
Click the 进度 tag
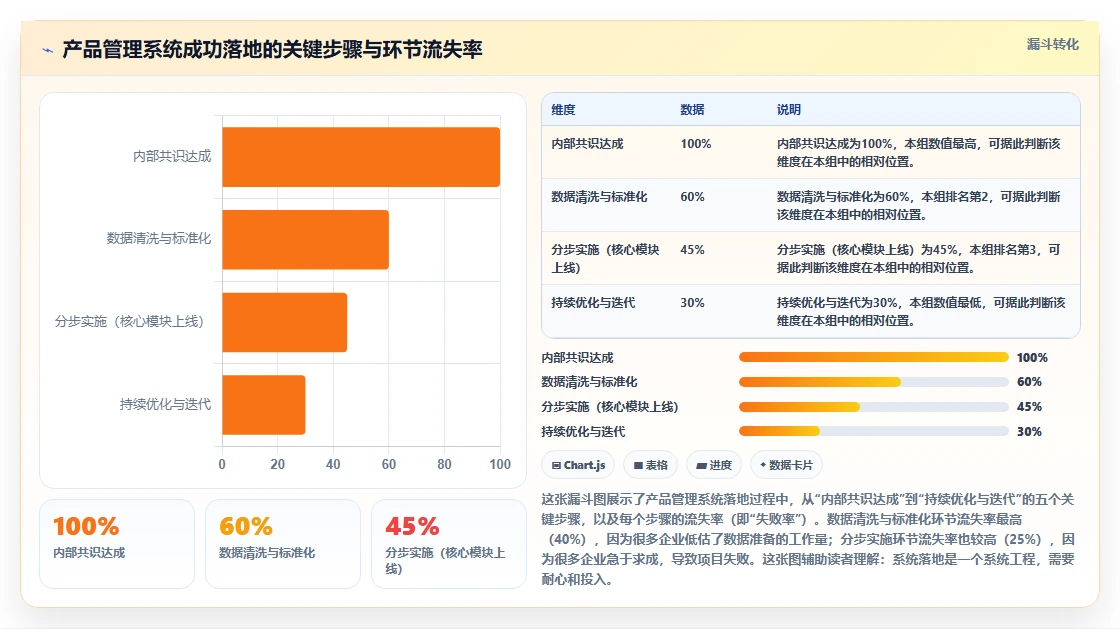point(714,465)
